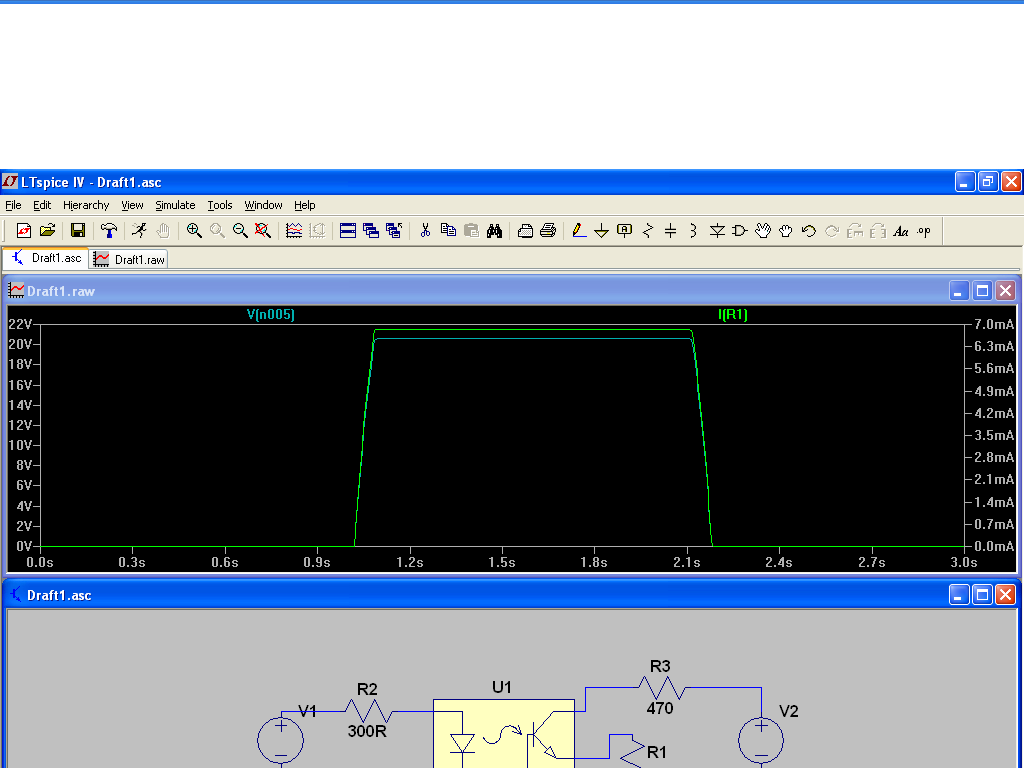
Task: Click the 7.0mA current axis label
Action: [994, 324]
